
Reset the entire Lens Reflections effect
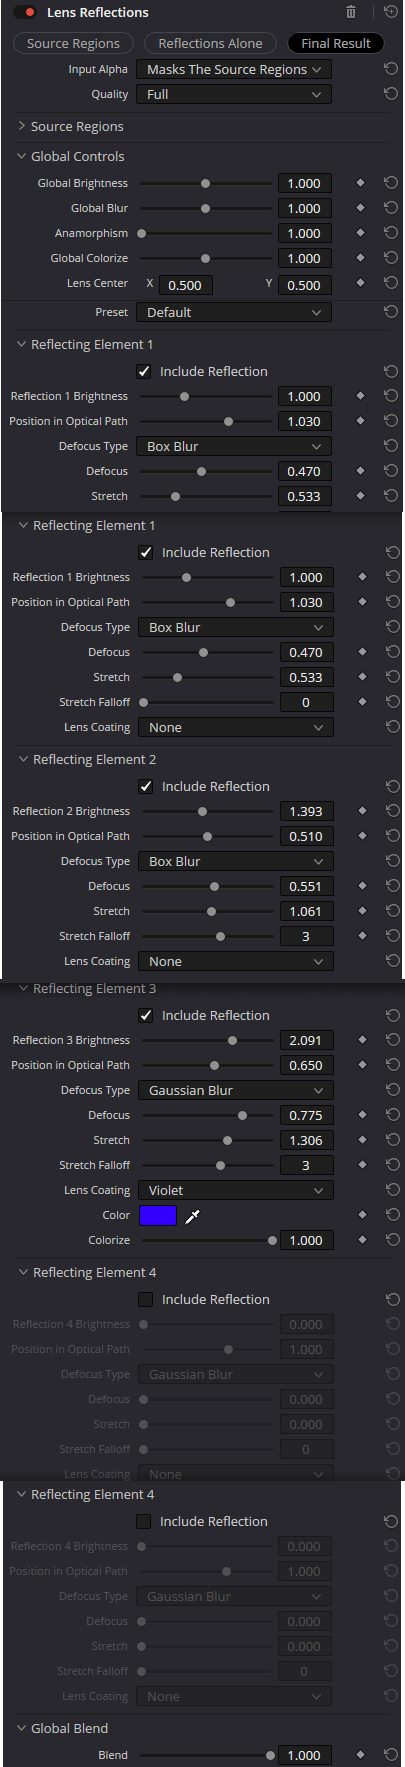pos(390,12)
